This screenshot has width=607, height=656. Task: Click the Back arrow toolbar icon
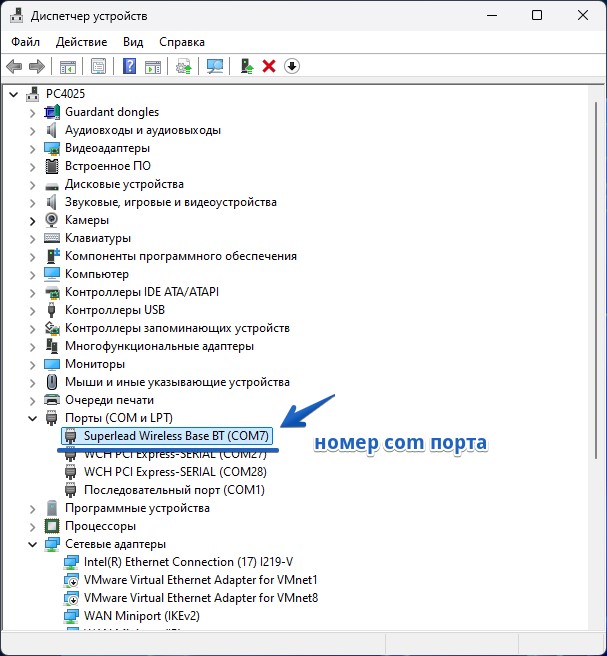pos(14,66)
